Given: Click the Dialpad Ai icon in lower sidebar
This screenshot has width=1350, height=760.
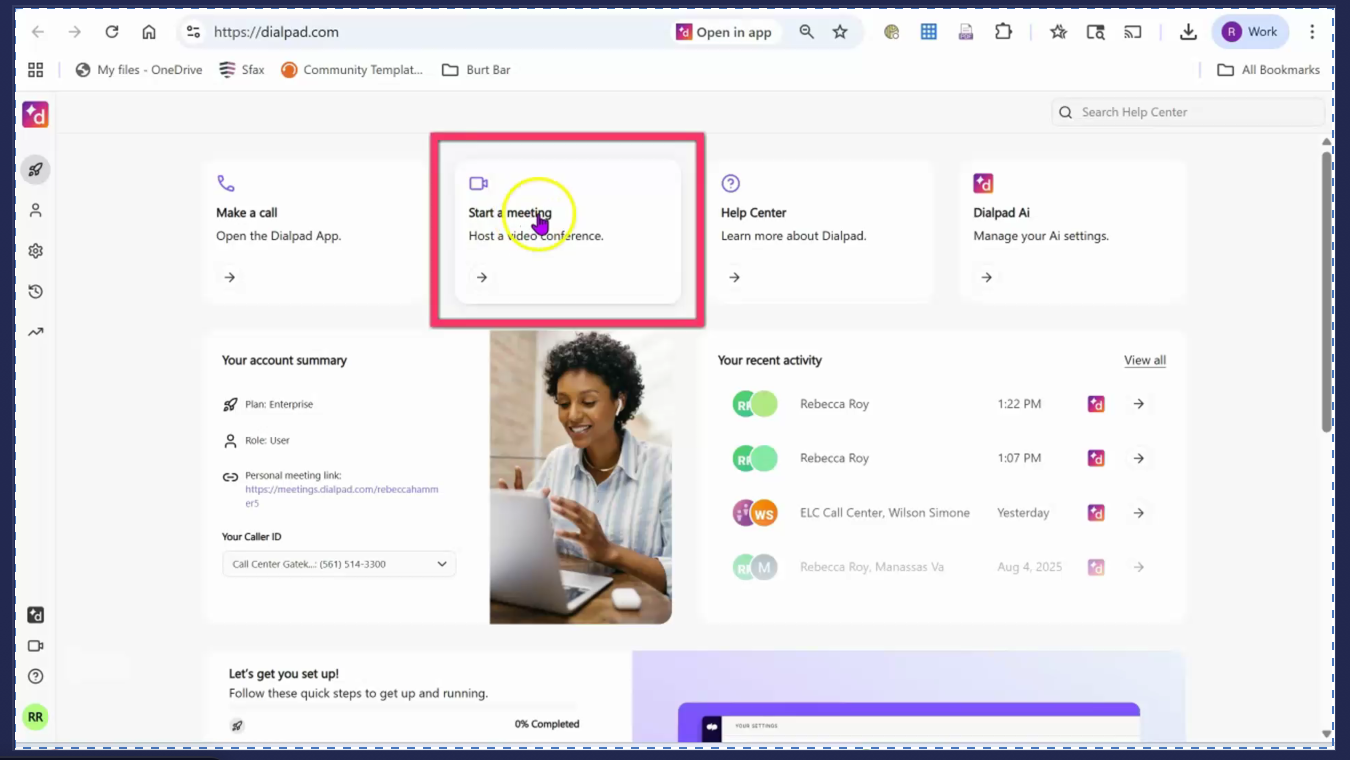Looking at the screenshot, I should coord(36,615).
